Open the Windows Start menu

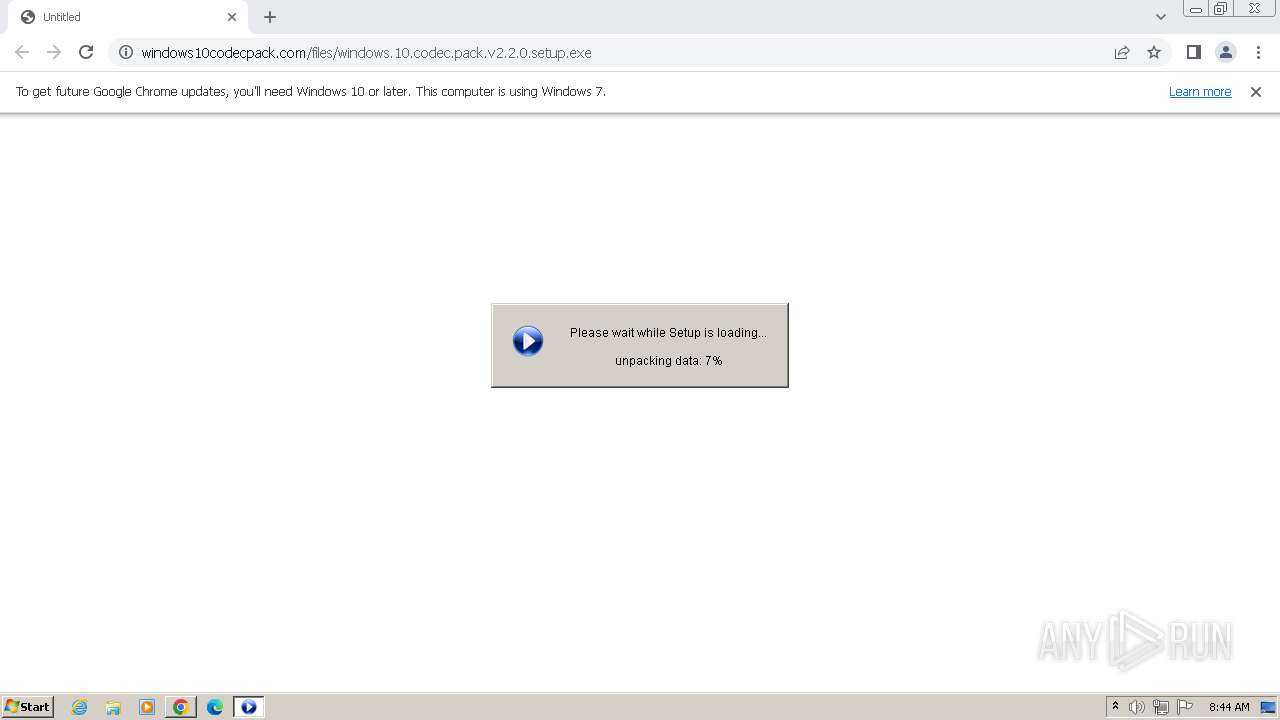click(27, 707)
